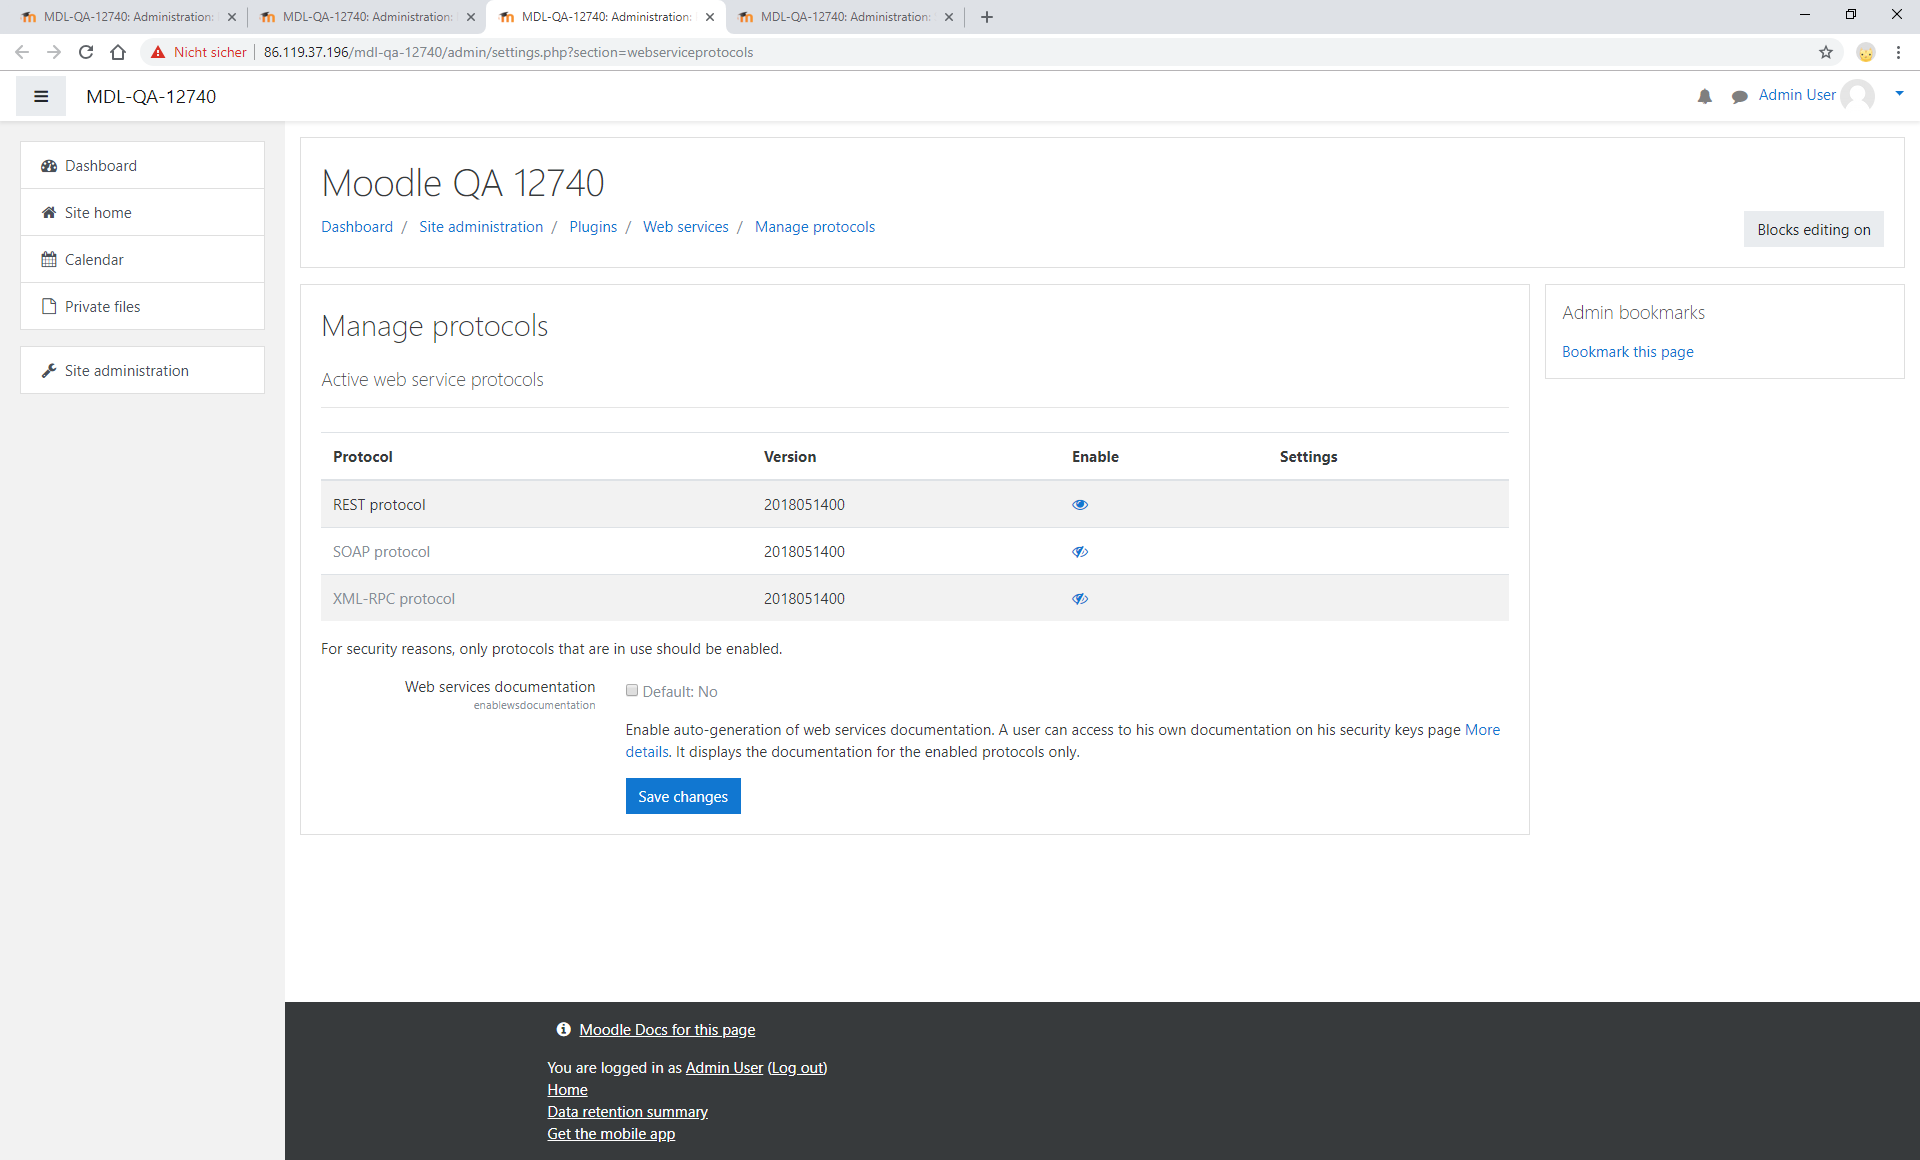Enable the SOAP protocol crossed-eye icon
1920x1160 pixels.
click(1080, 551)
